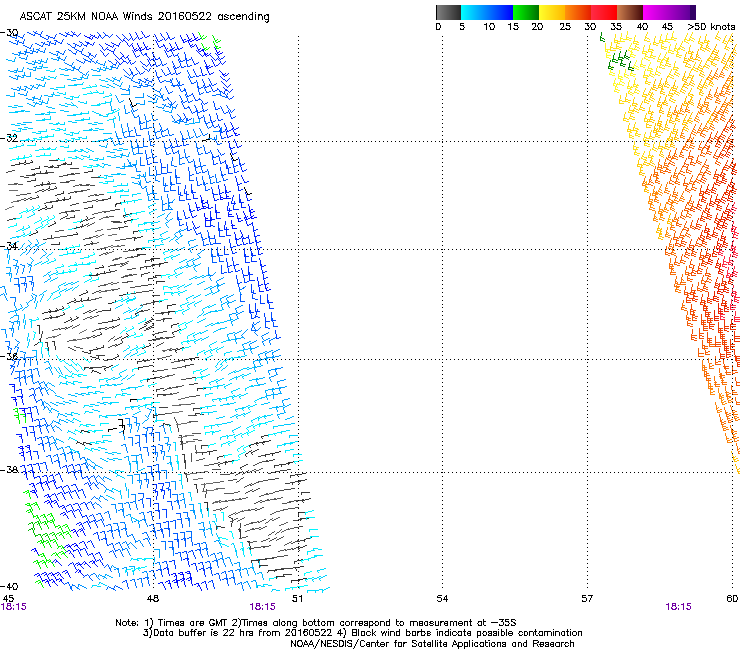Click the longitude label '54' on the bottom axis
Screen dimensions: 740x650
(x=442, y=599)
